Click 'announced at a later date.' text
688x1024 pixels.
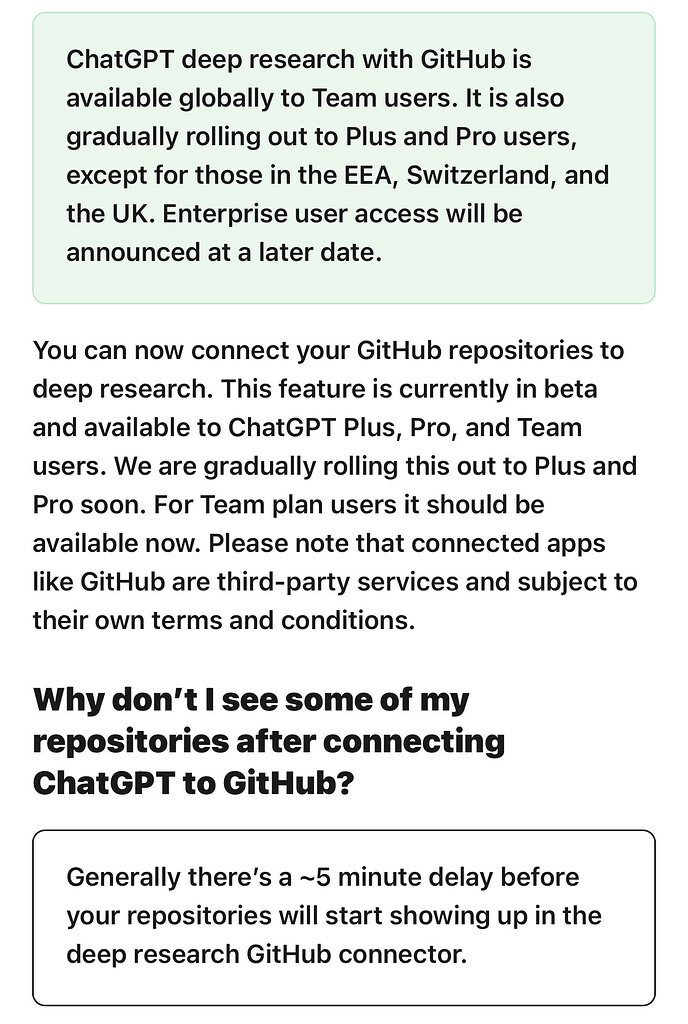coord(224,252)
